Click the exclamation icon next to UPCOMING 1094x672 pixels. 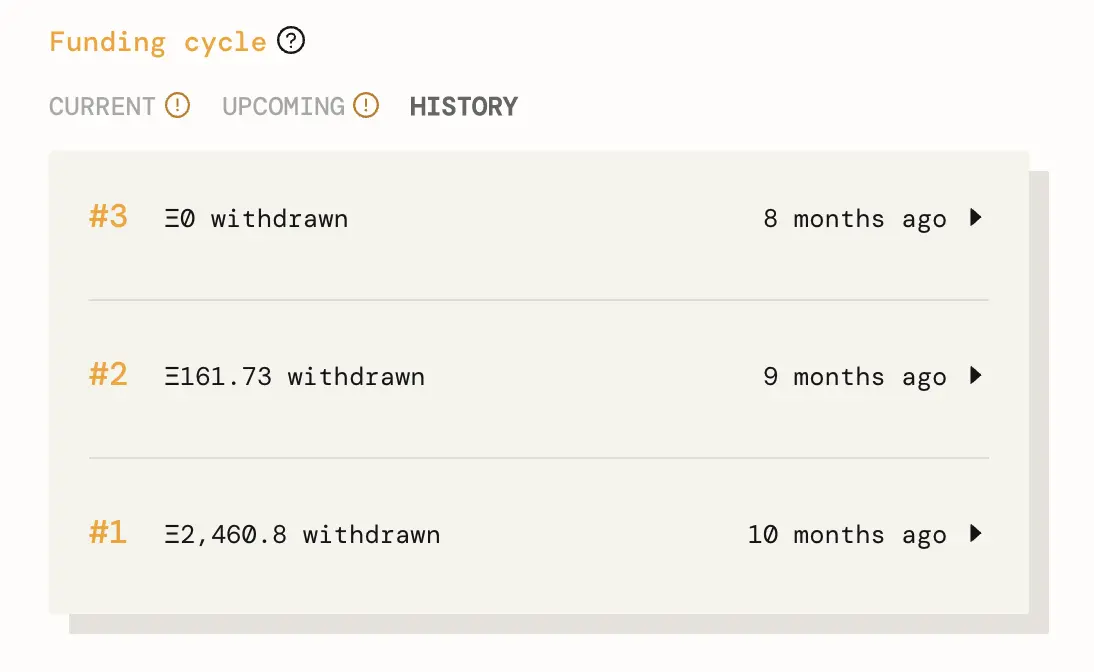click(x=366, y=105)
